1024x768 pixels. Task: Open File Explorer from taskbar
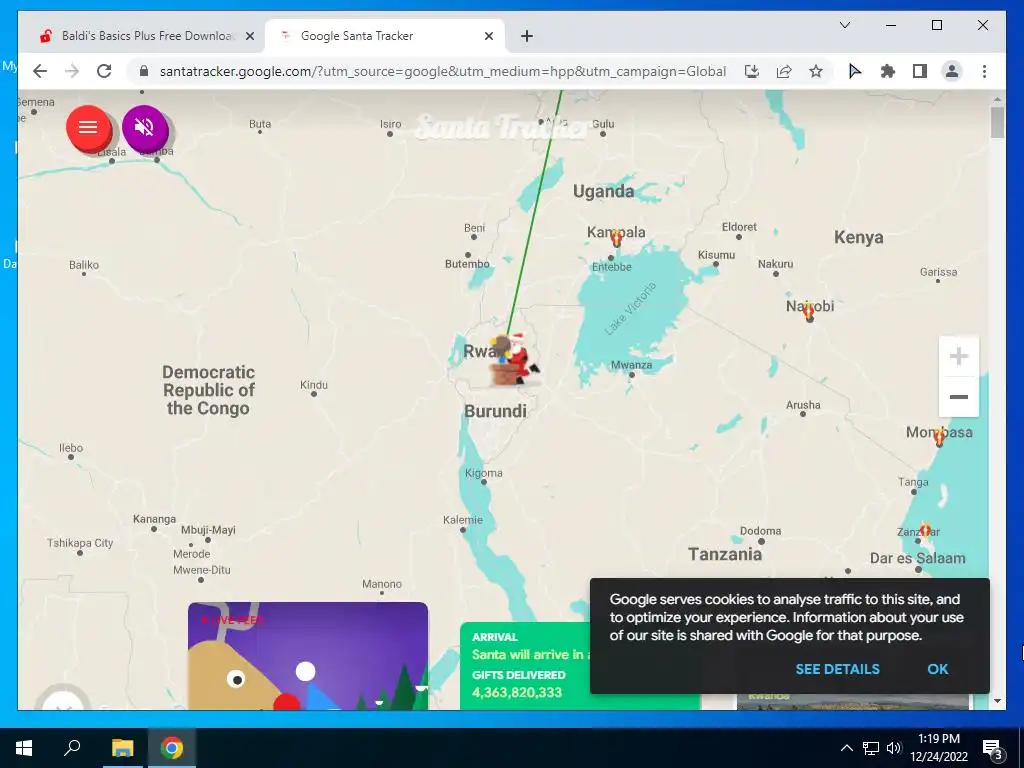(122, 748)
